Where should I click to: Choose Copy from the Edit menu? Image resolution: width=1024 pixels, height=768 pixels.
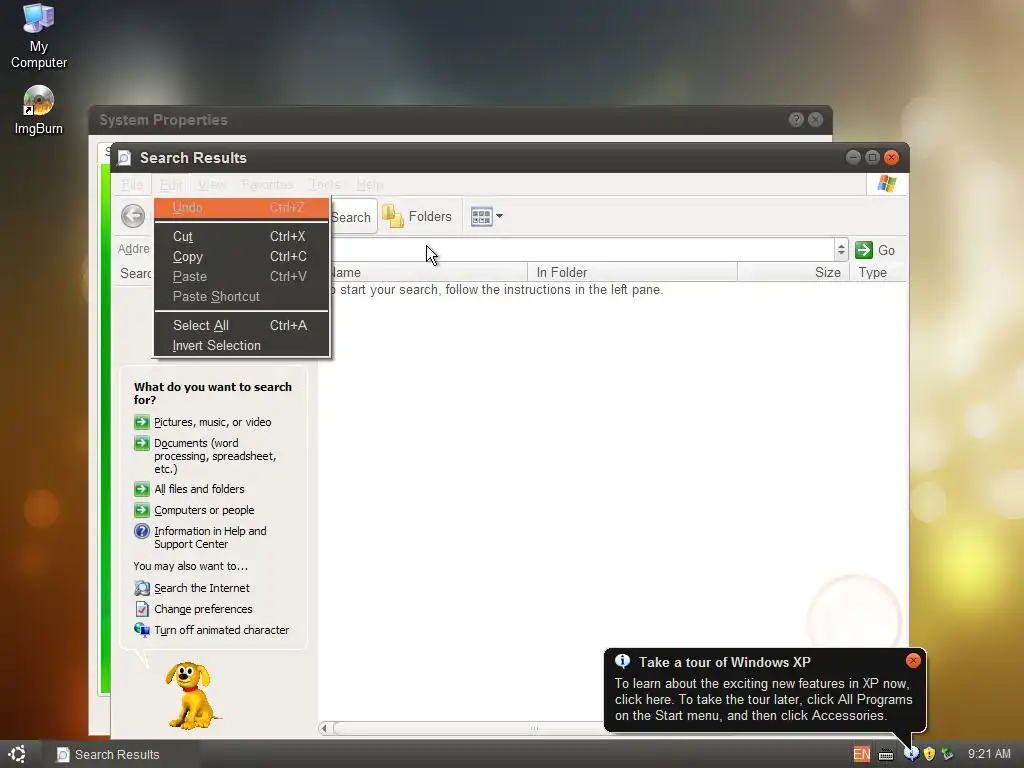241,257
